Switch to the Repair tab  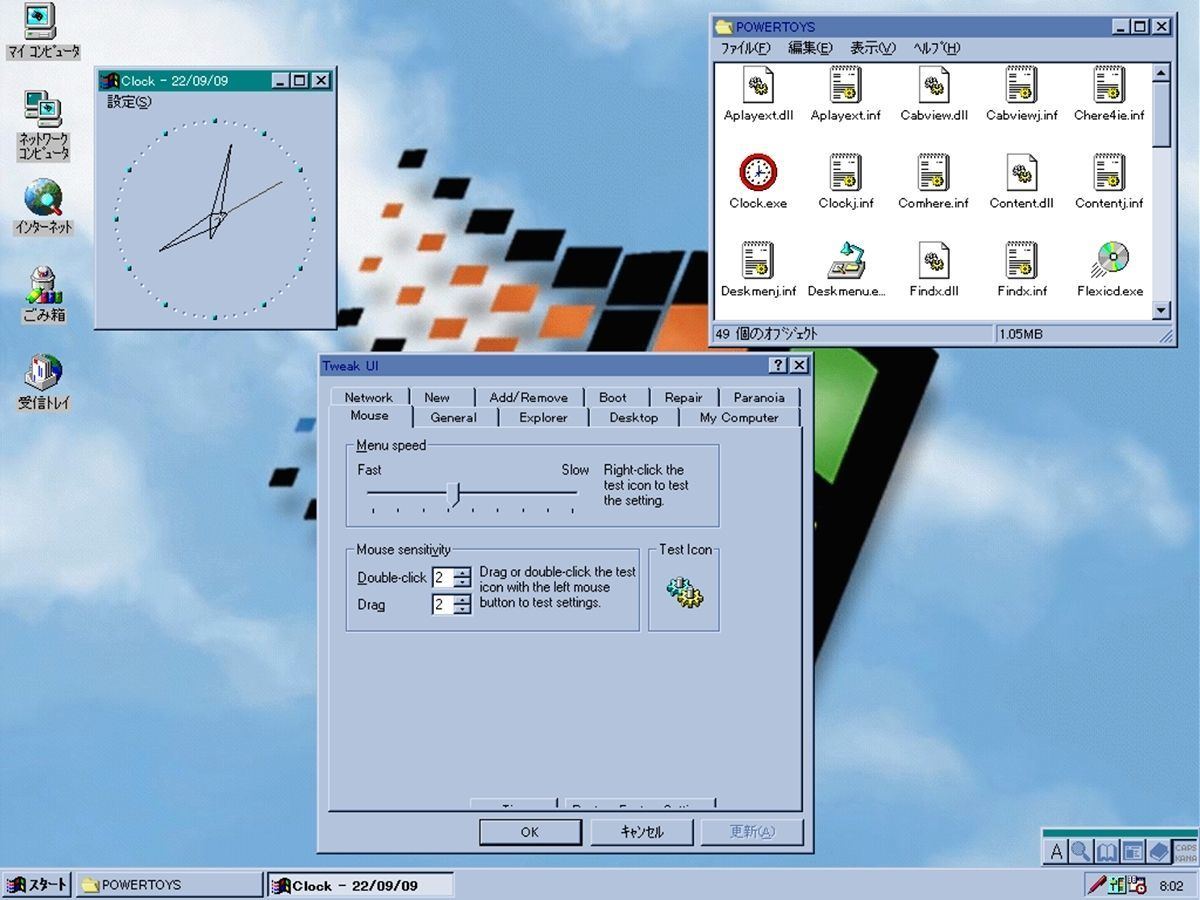[x=684, y=397]
